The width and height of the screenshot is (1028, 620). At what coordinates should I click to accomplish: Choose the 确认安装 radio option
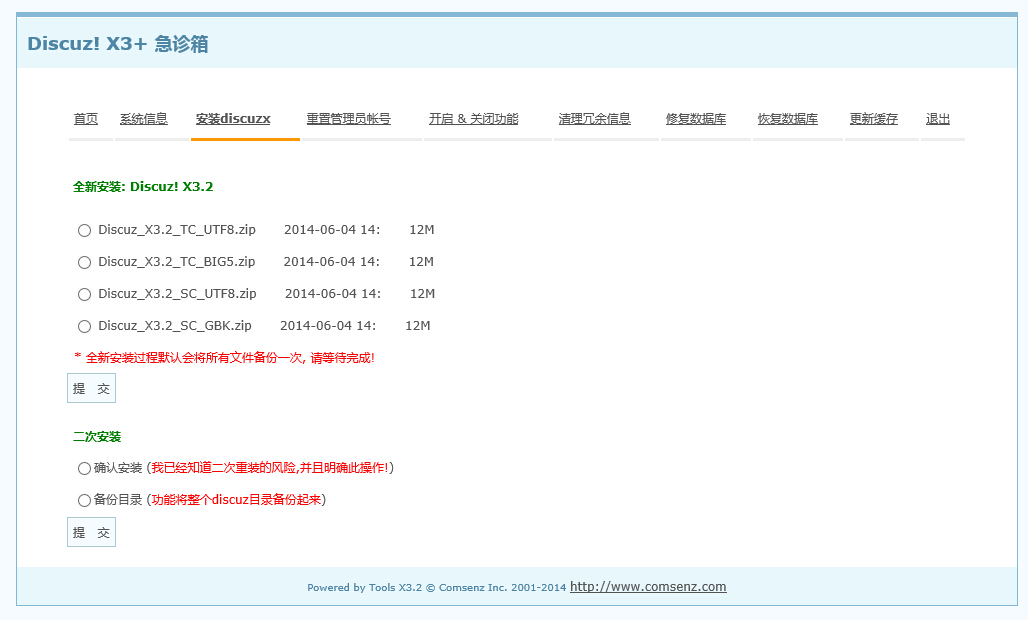pyautogui.click(x=84, y=469)
